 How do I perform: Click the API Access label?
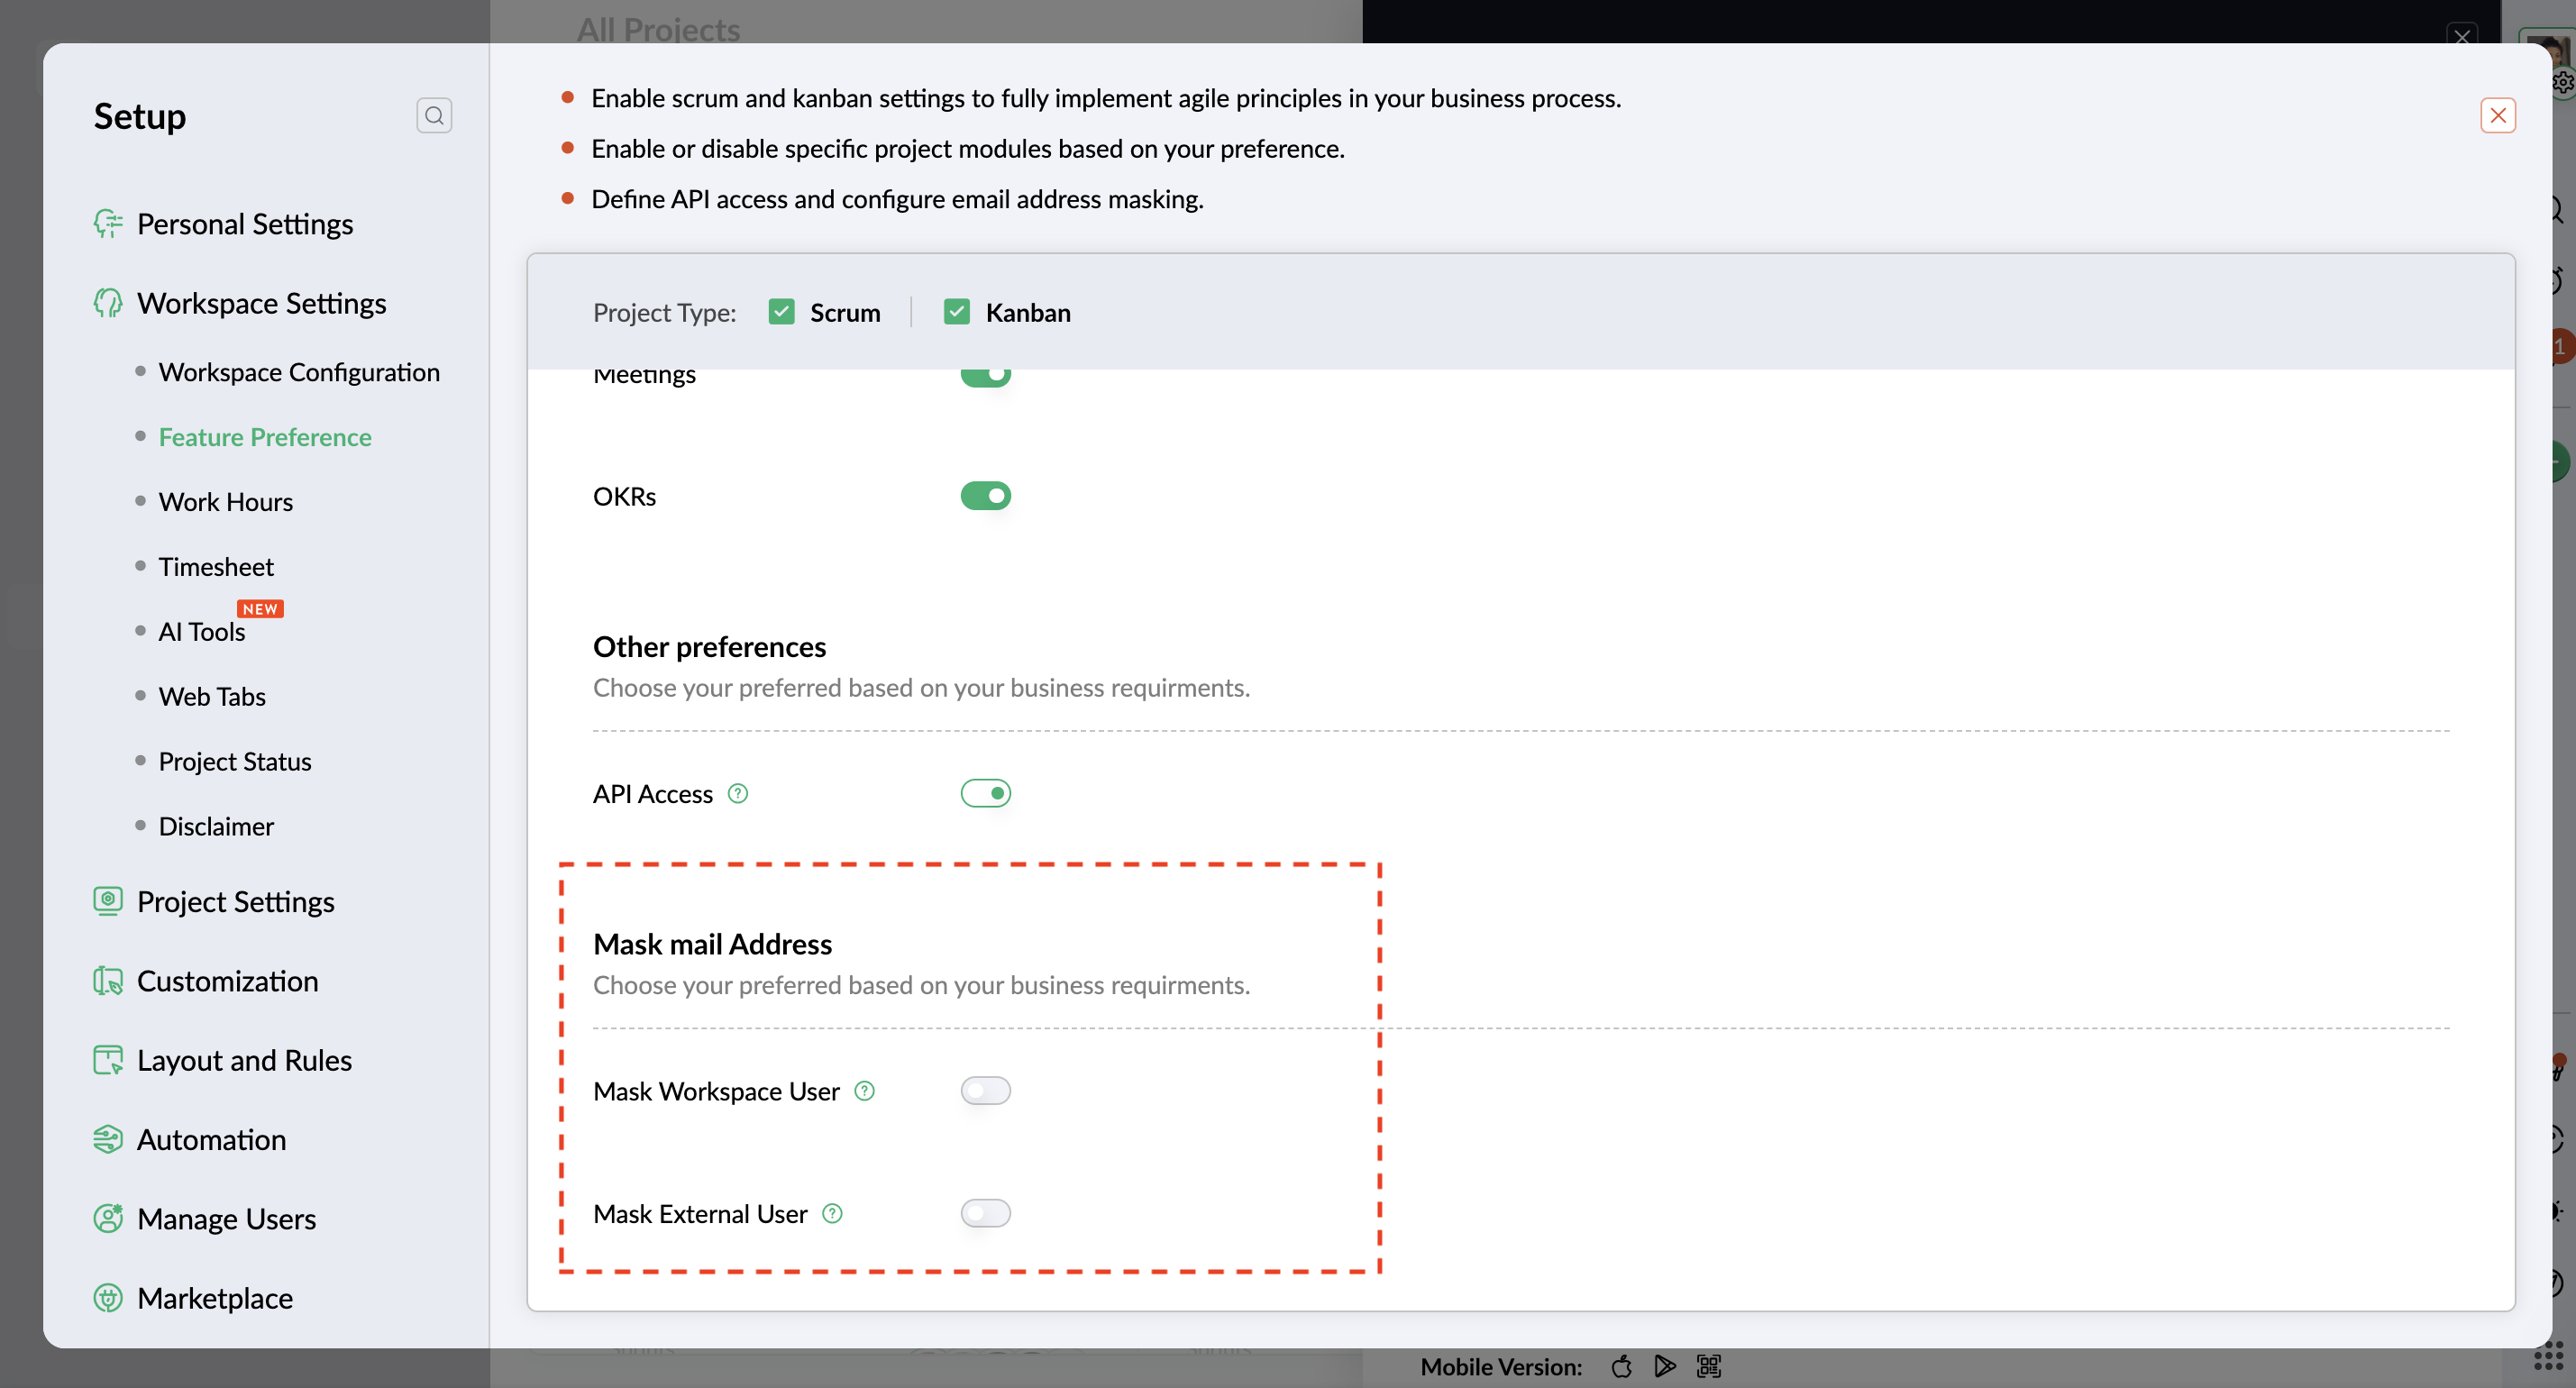coord(653,793)
